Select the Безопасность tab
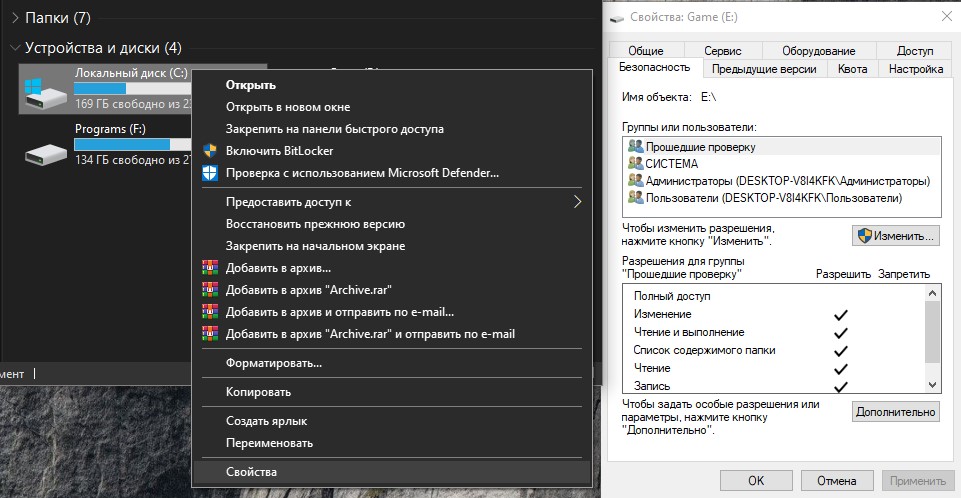The image size is (961, 498). [x=655, y=67]
